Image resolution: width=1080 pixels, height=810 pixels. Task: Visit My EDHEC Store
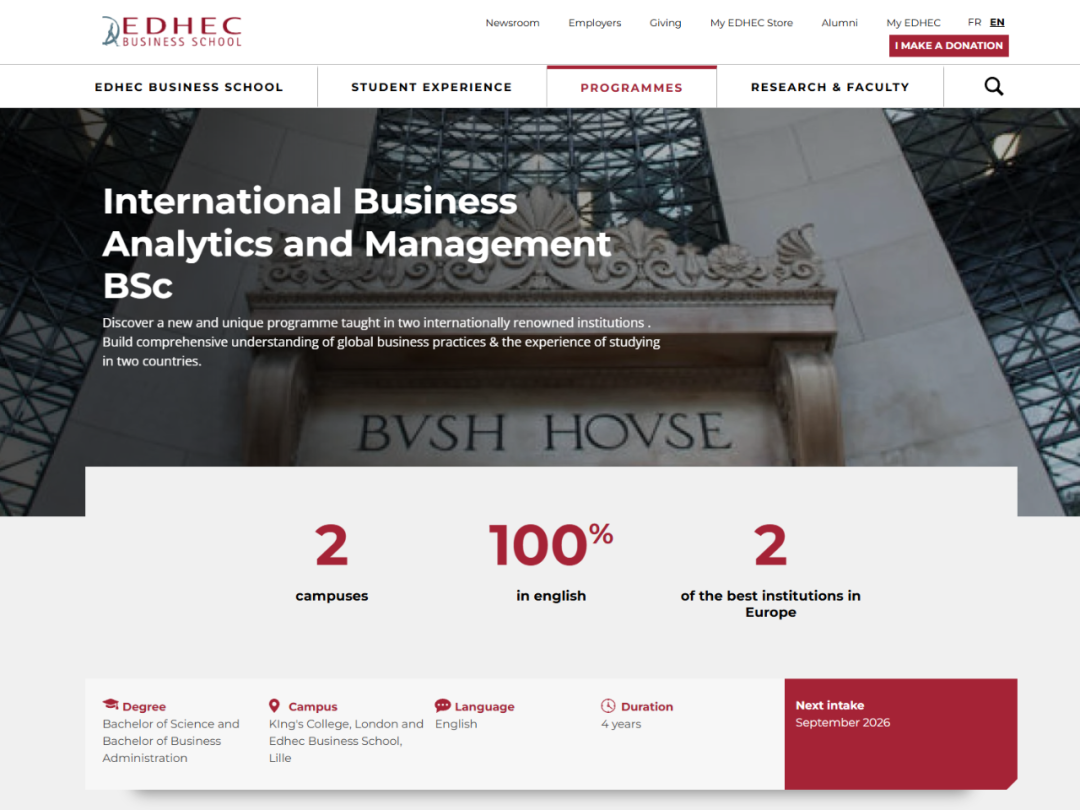(x=751, y=23)
